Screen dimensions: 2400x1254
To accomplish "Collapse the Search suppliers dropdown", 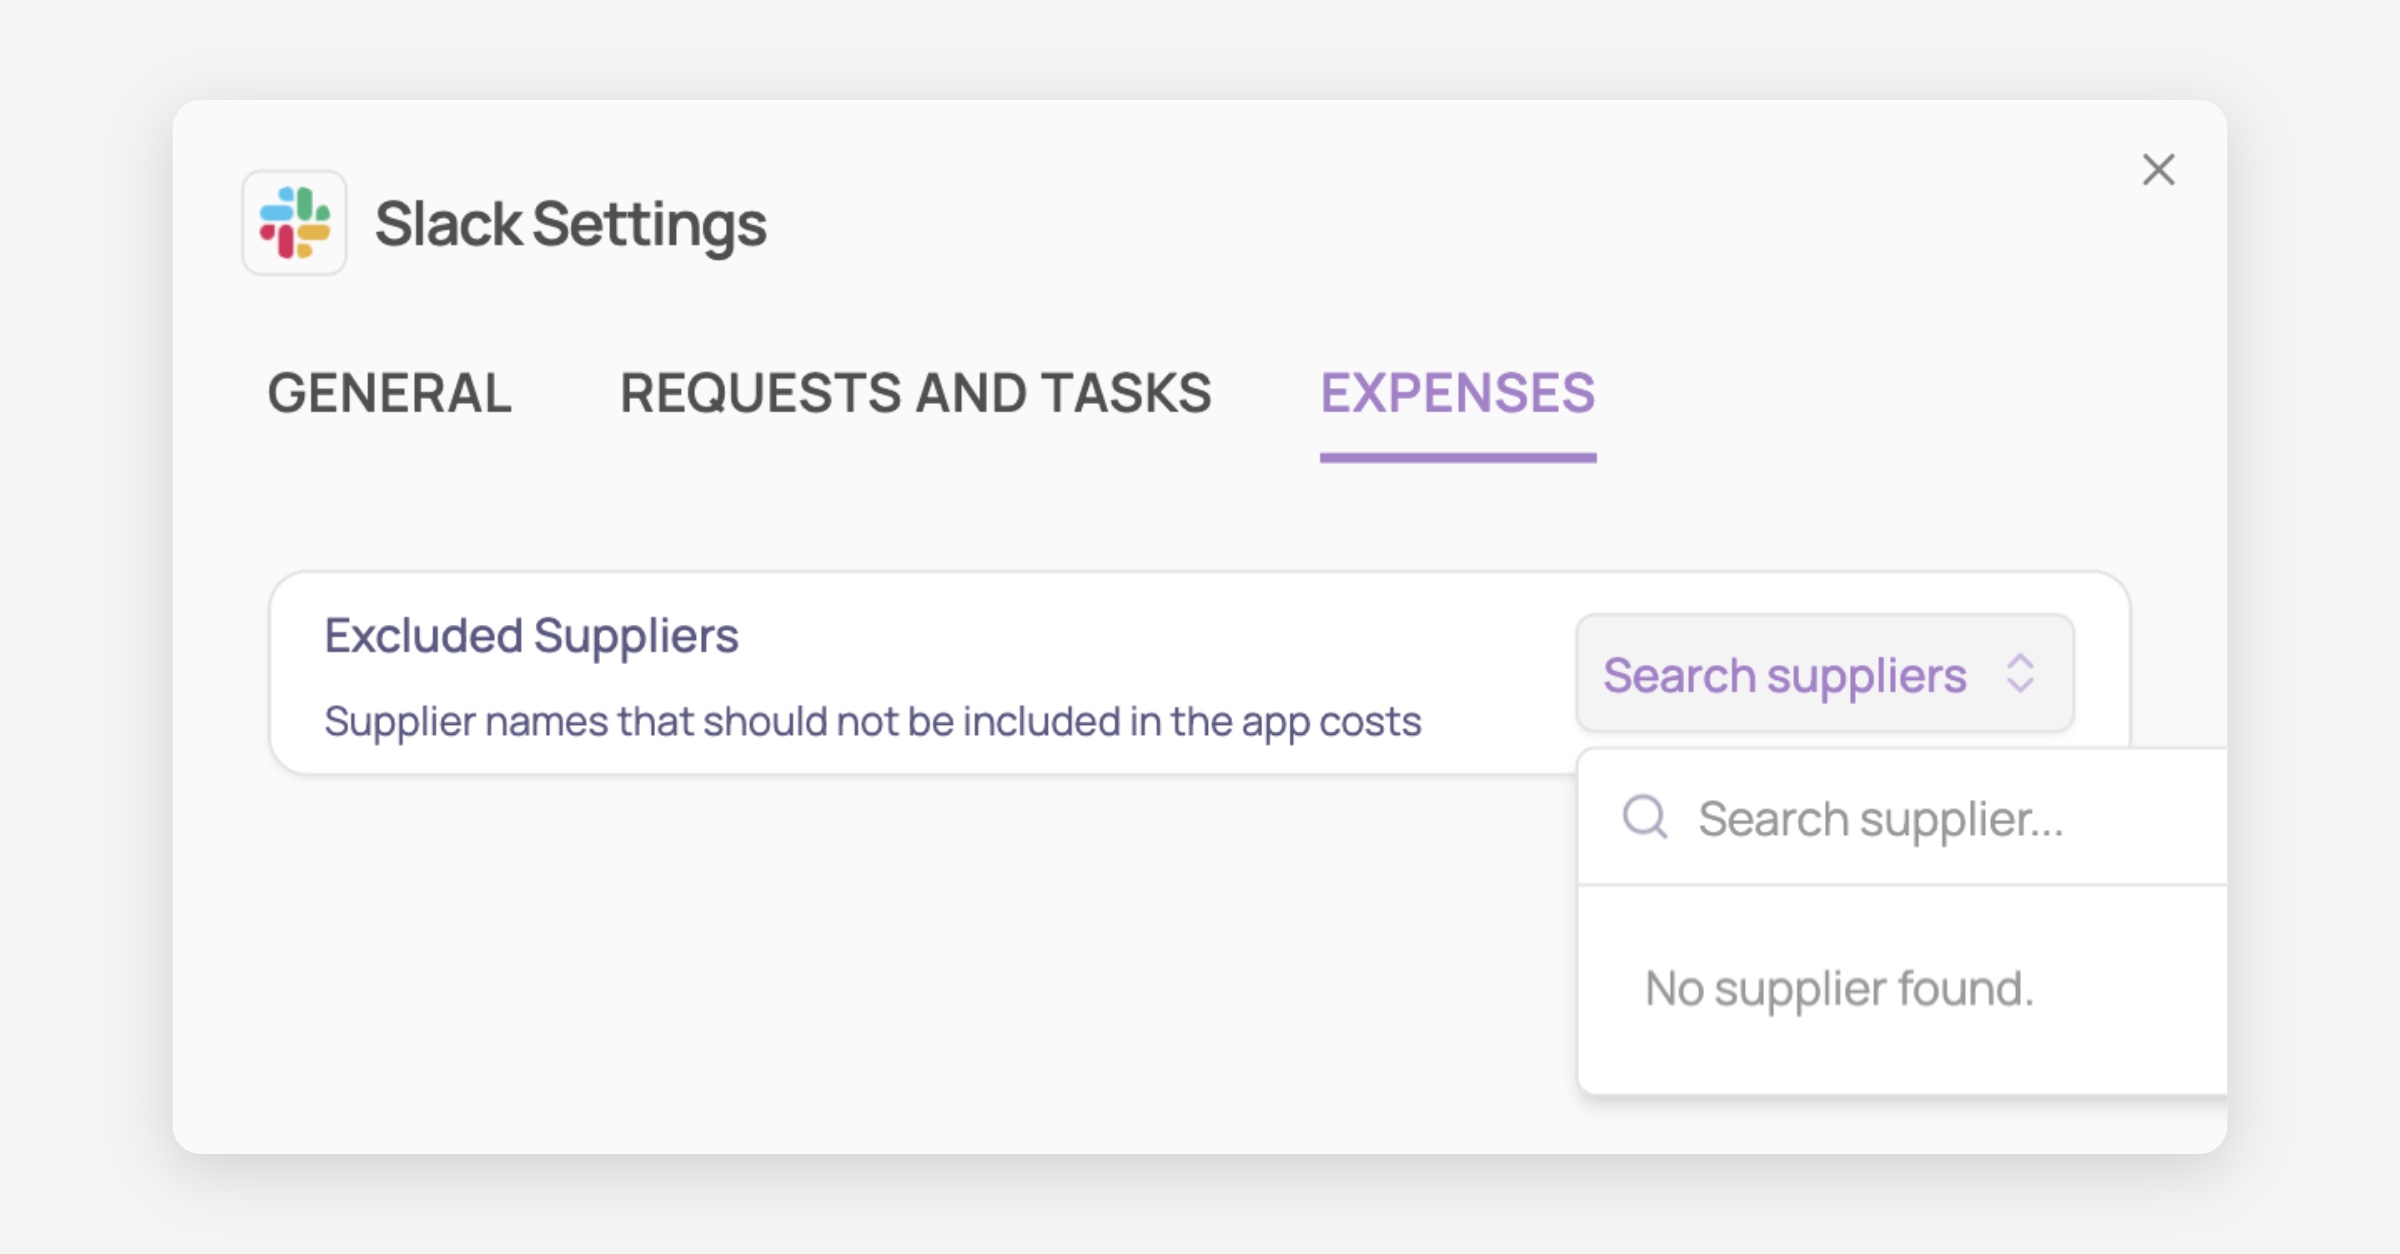I will coord(1824,673).
